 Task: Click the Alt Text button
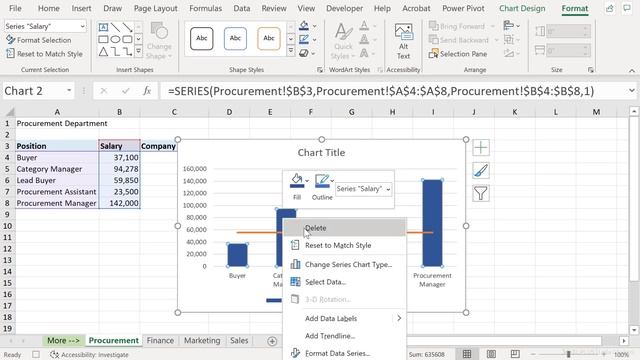(403, 41)
